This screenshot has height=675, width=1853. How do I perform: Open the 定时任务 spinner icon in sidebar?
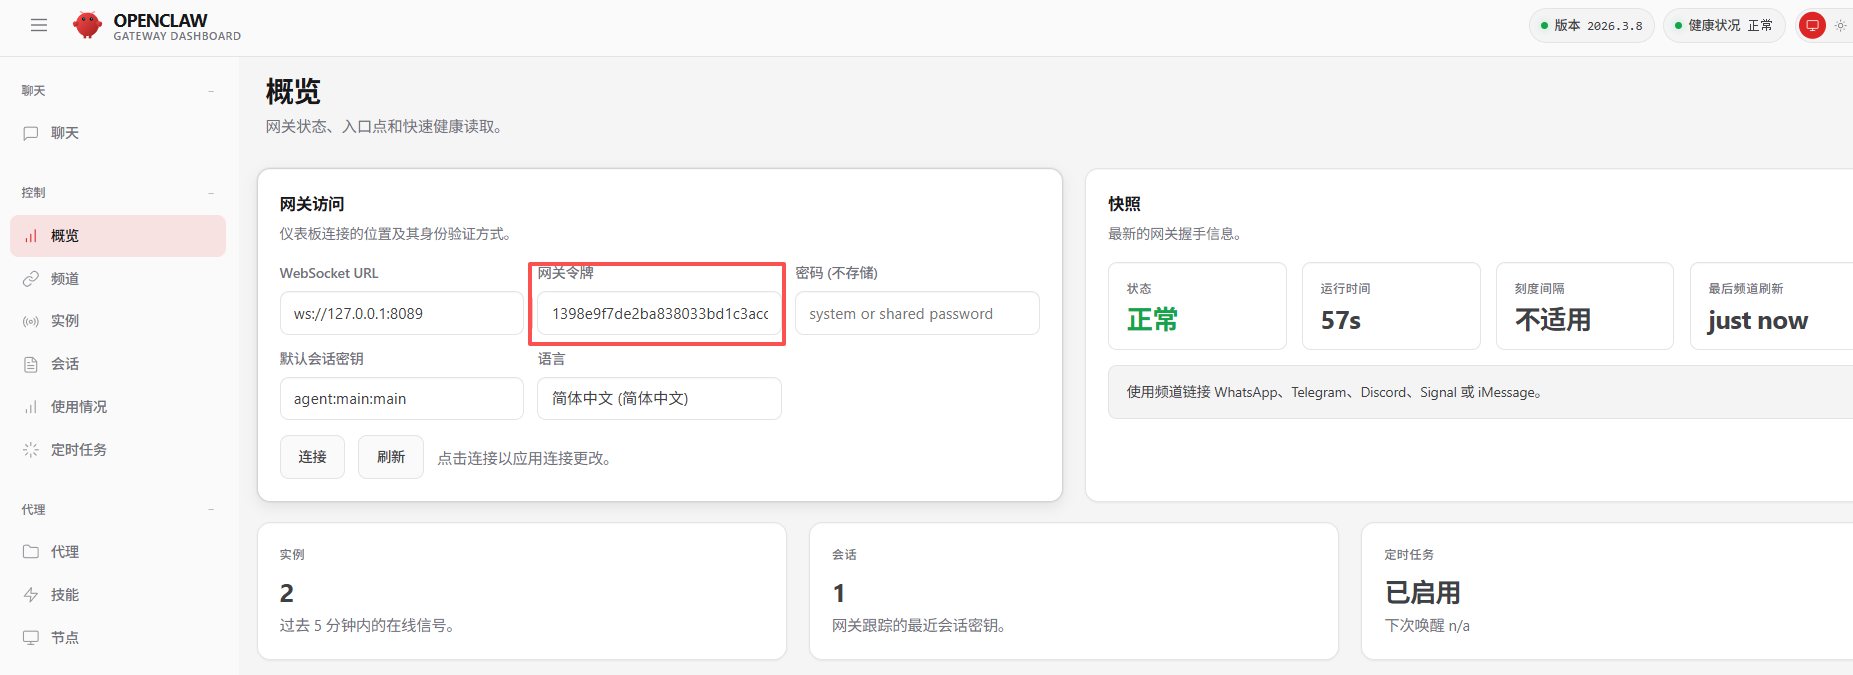tap(31, 450)
